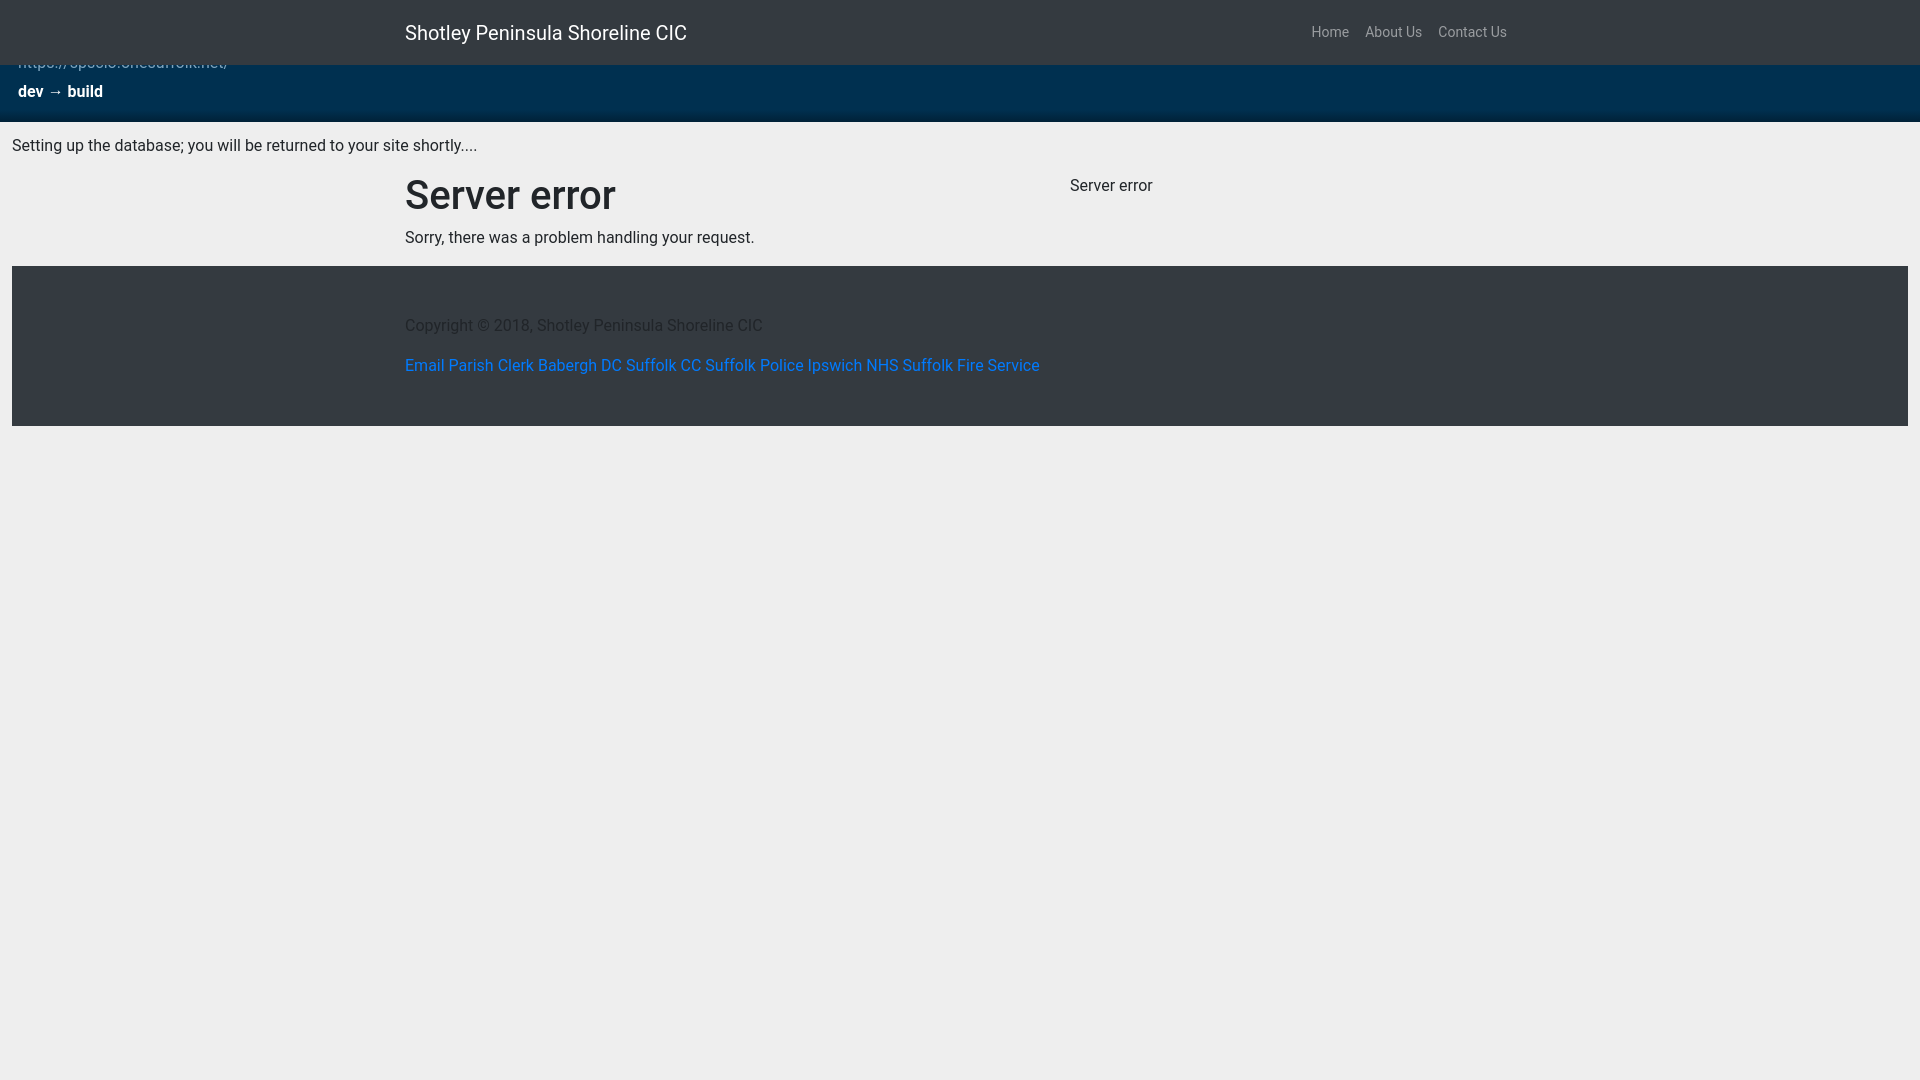Follow the Suffolk Police link
1920x1080 pixels.
point(754,366)
